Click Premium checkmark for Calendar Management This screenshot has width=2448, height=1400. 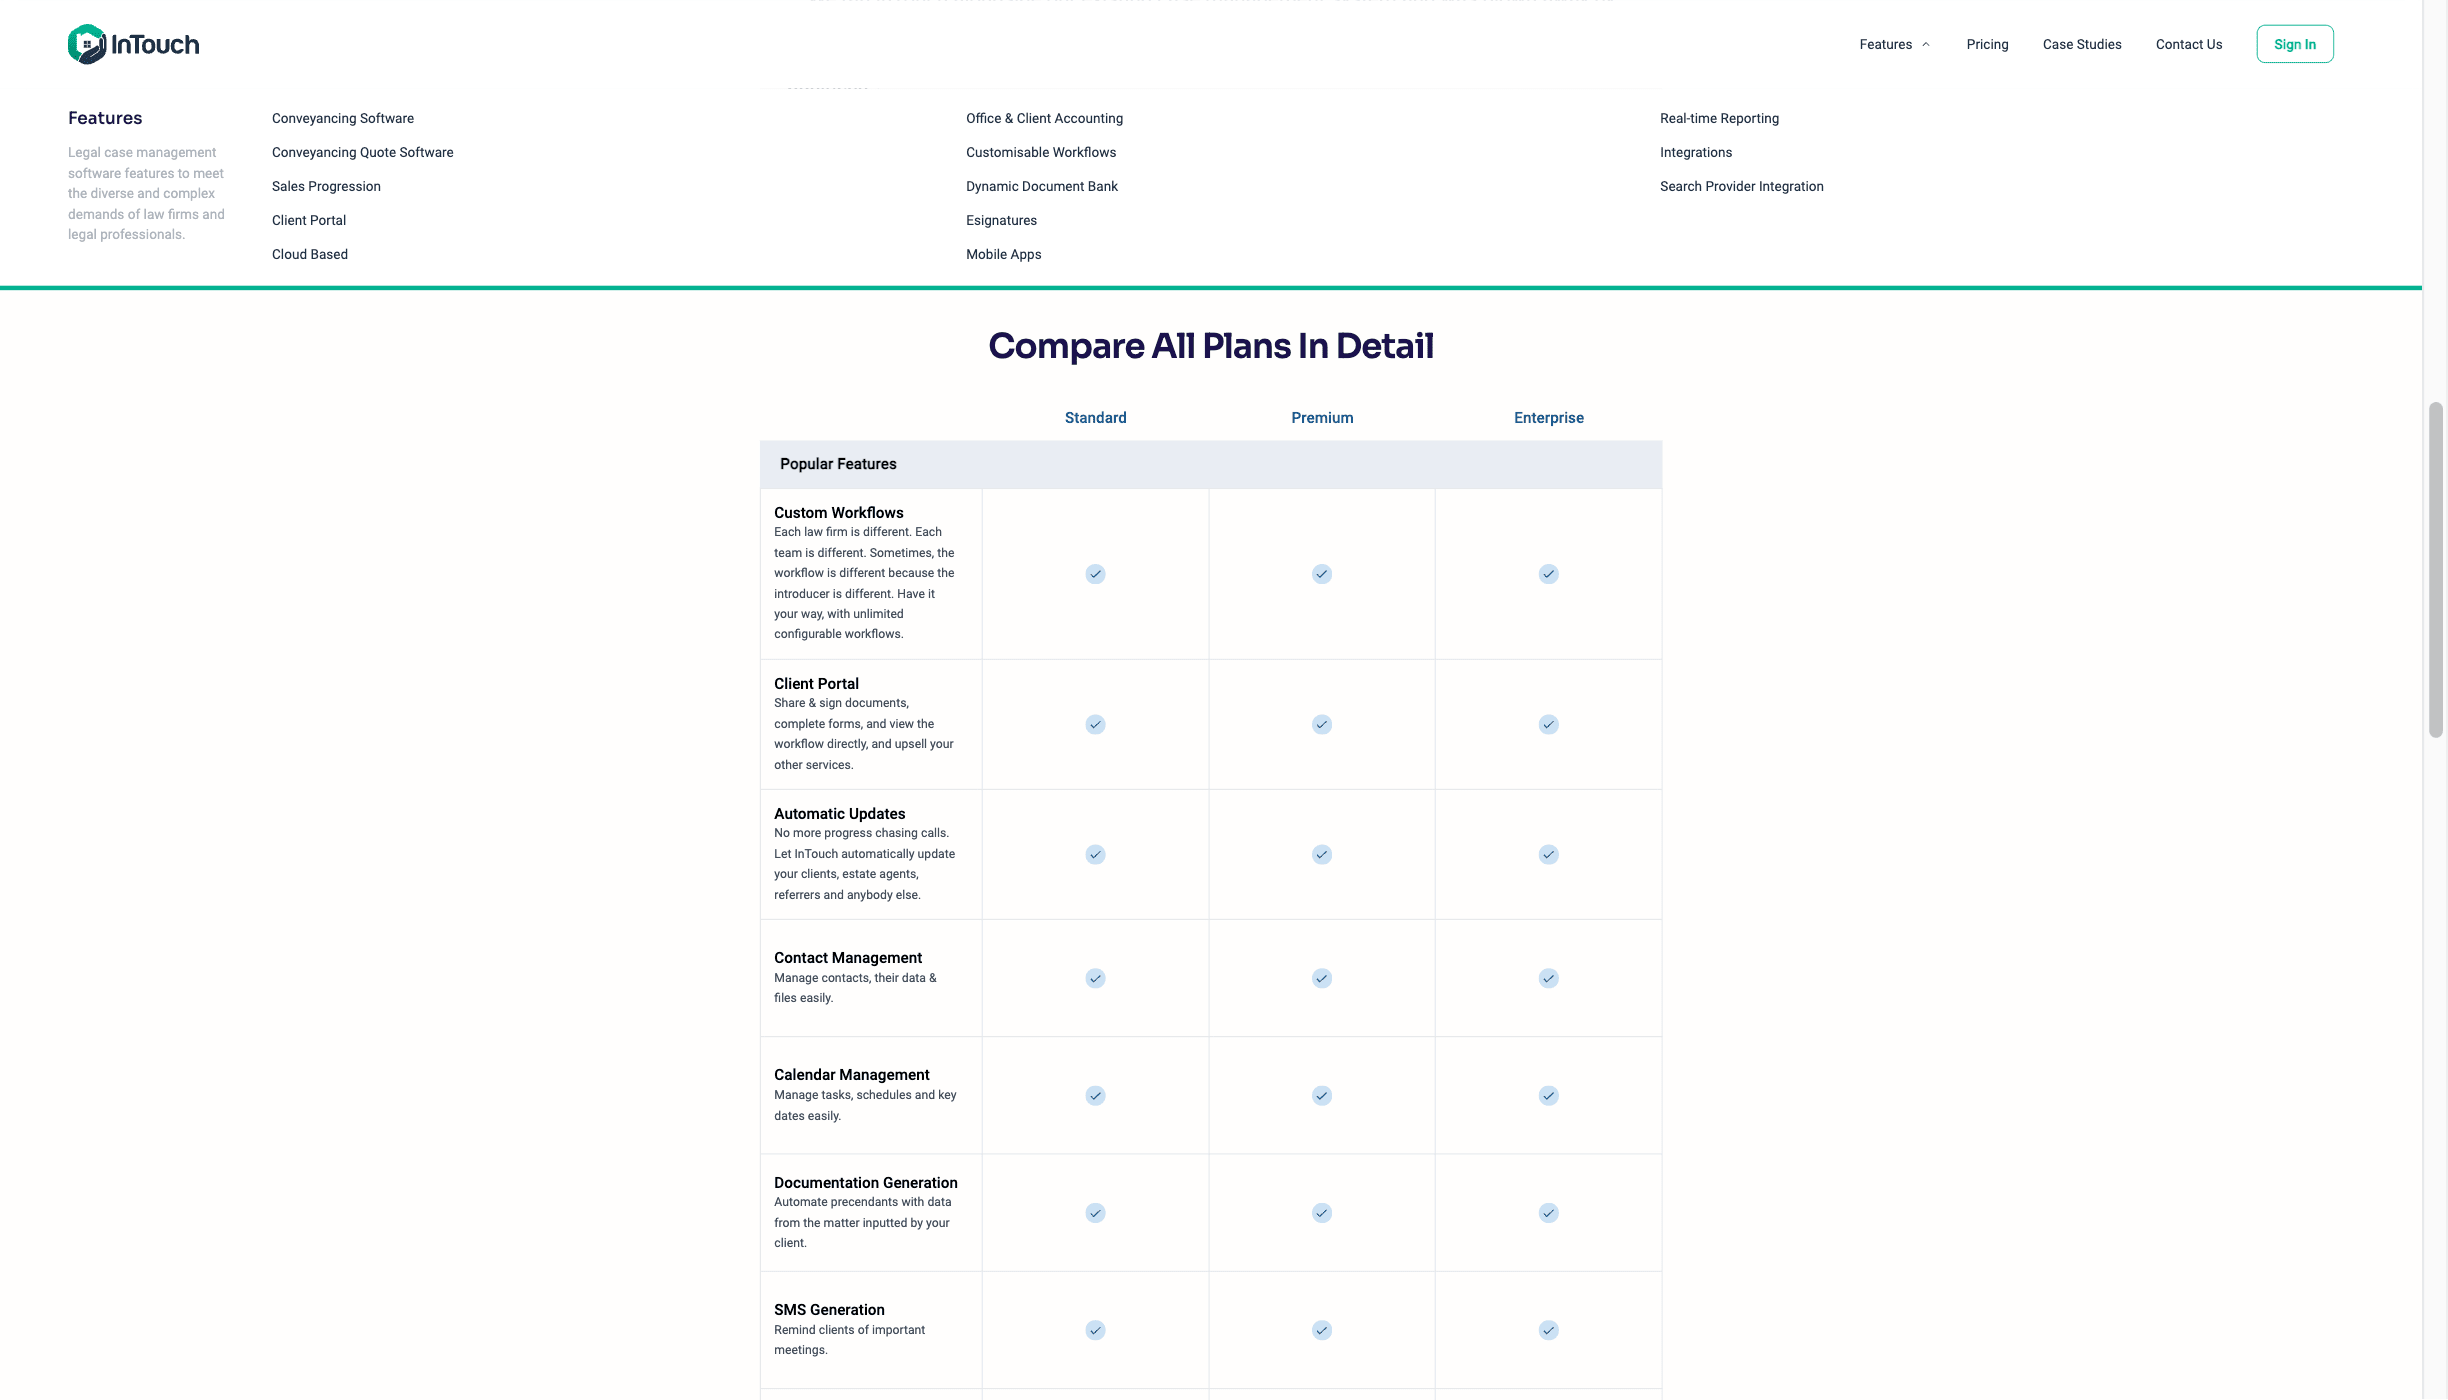(1322, 1095)
